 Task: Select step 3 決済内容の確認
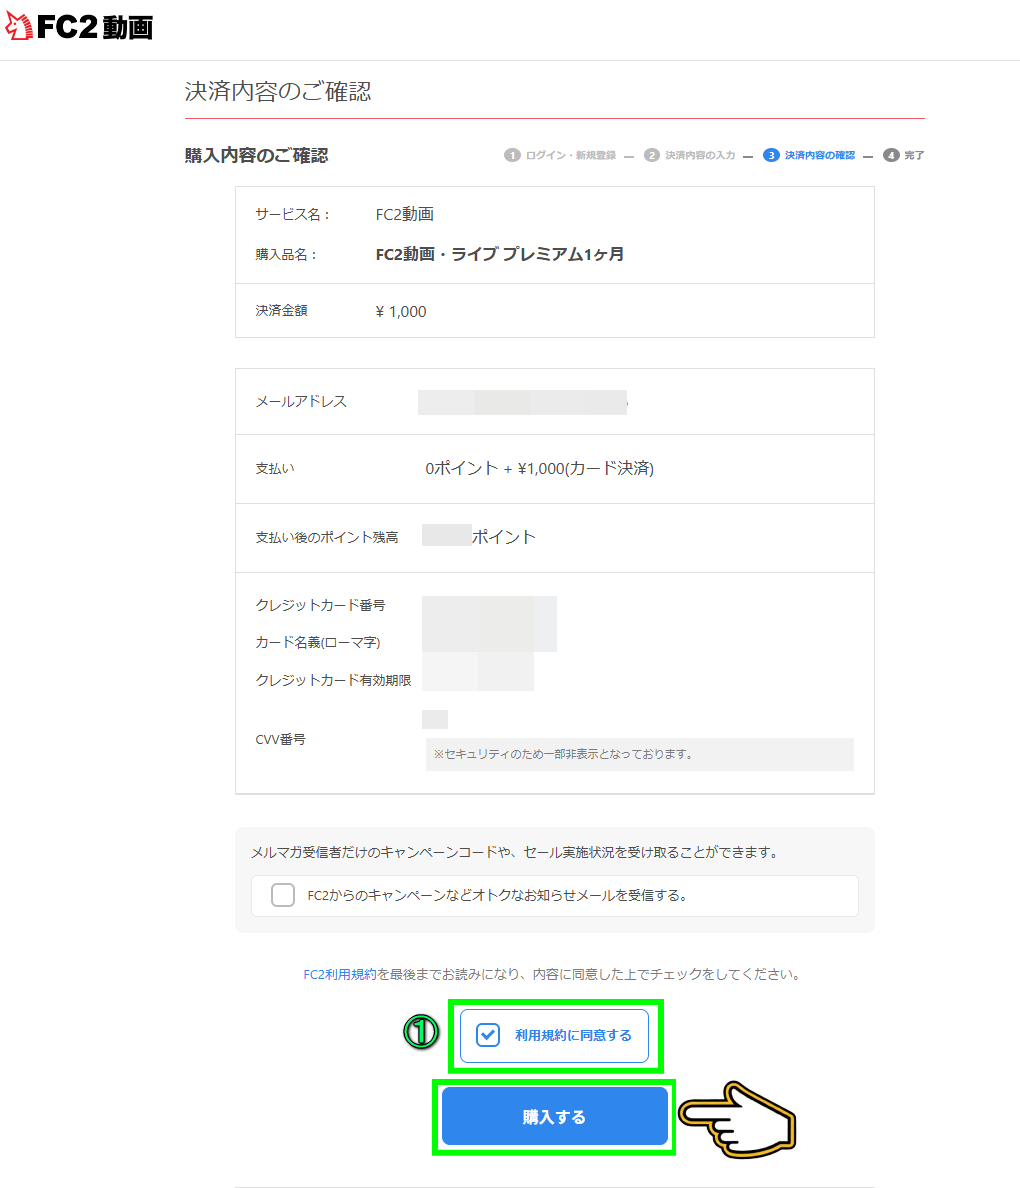[809, 155]
